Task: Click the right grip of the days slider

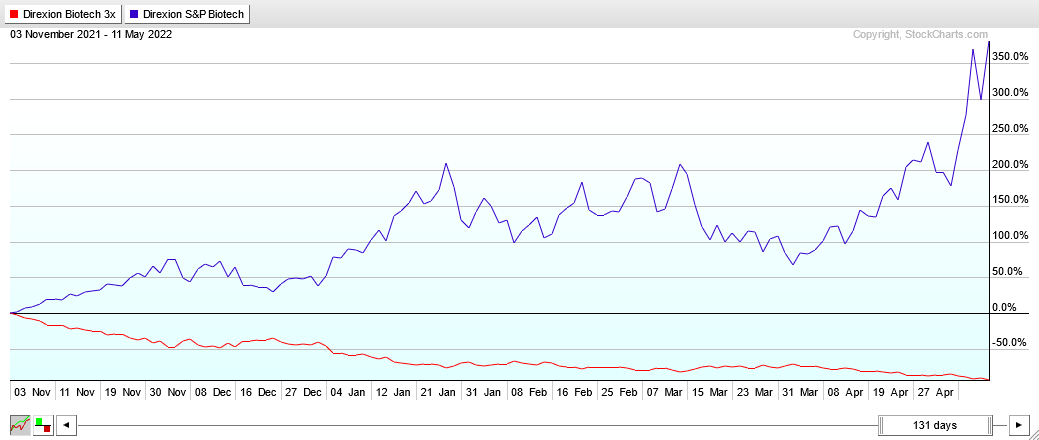Action: tap(989, 425)
